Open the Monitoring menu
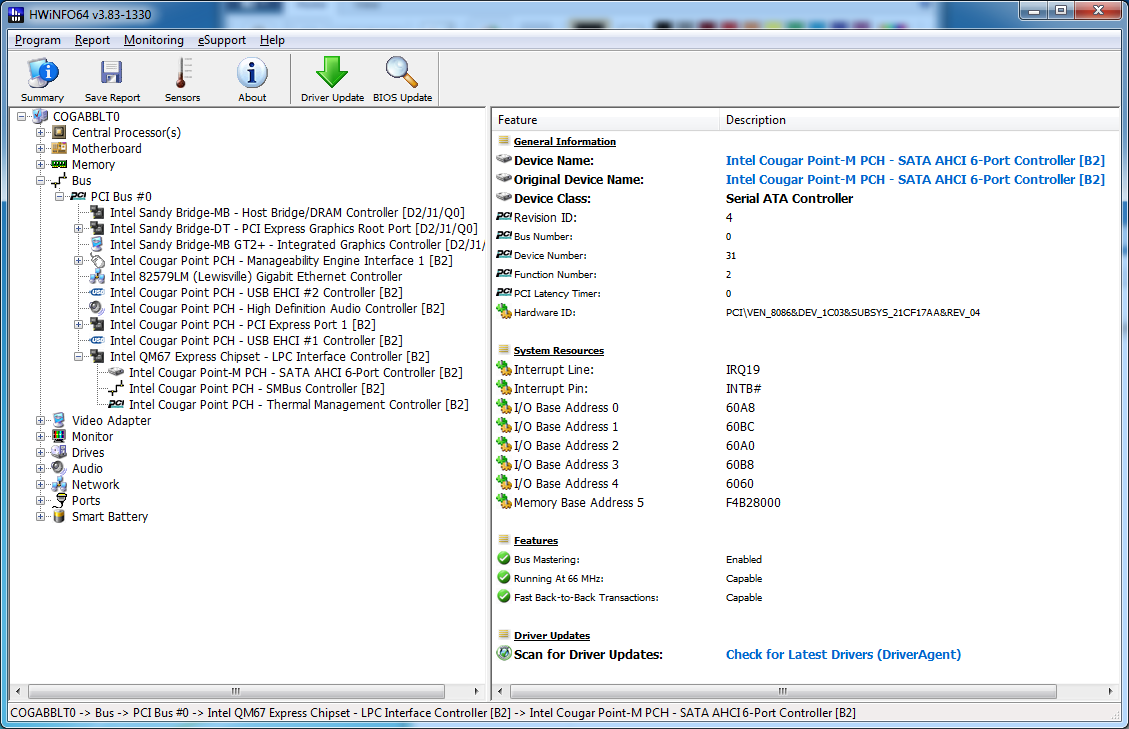This screenshot has width=1129, height=729. click(153, 40)
